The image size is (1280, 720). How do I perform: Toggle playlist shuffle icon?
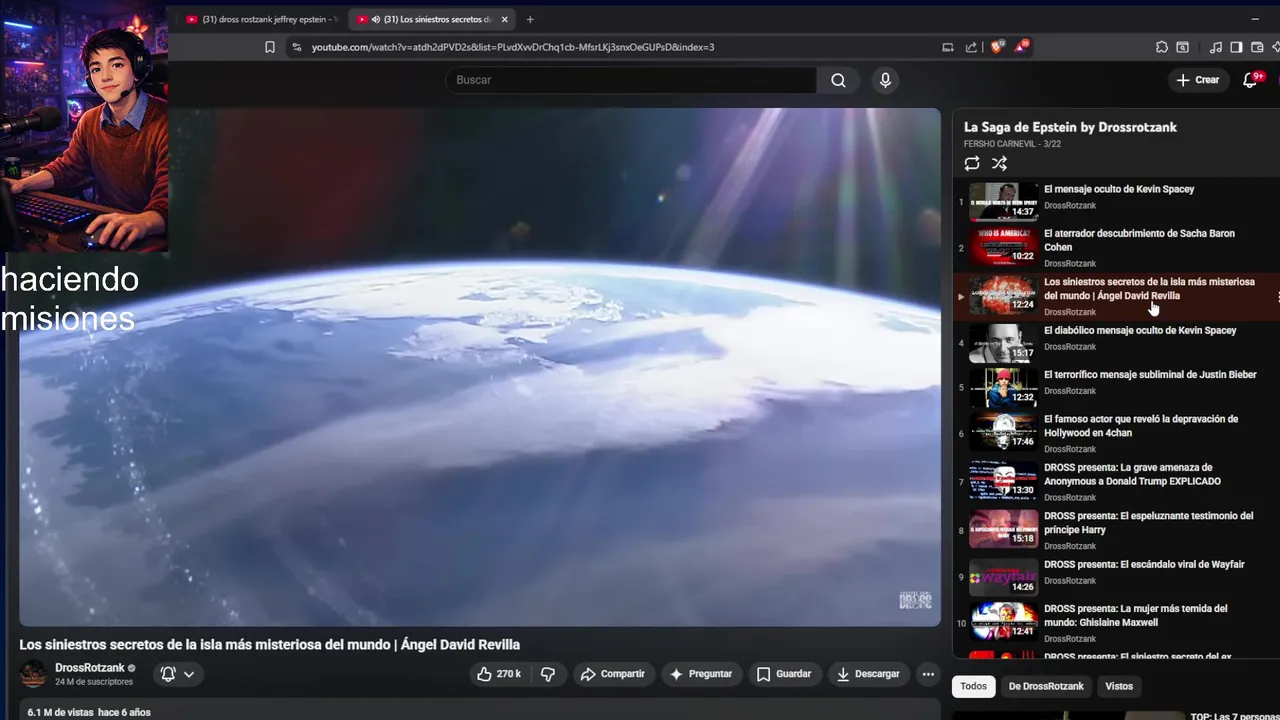click(x=999, y=164)
